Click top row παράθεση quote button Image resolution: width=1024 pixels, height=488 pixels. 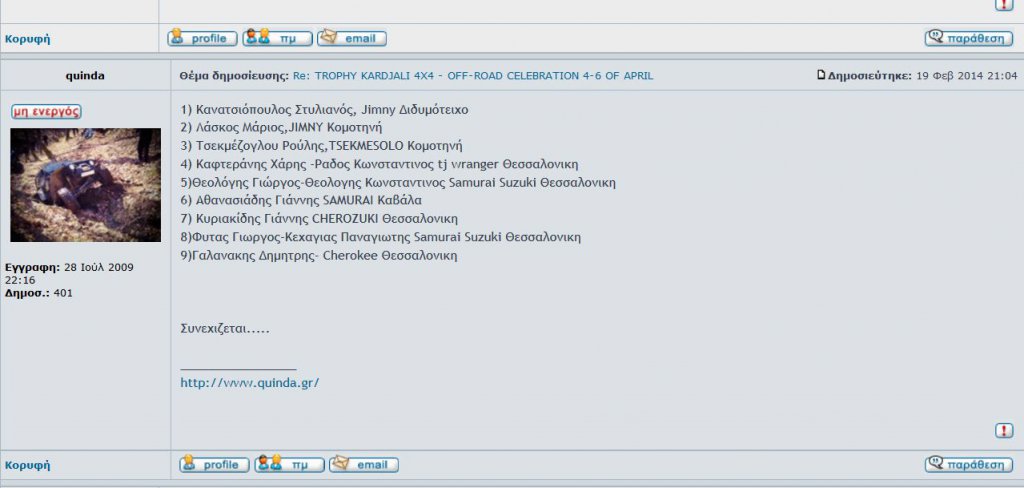pos(969,38)
